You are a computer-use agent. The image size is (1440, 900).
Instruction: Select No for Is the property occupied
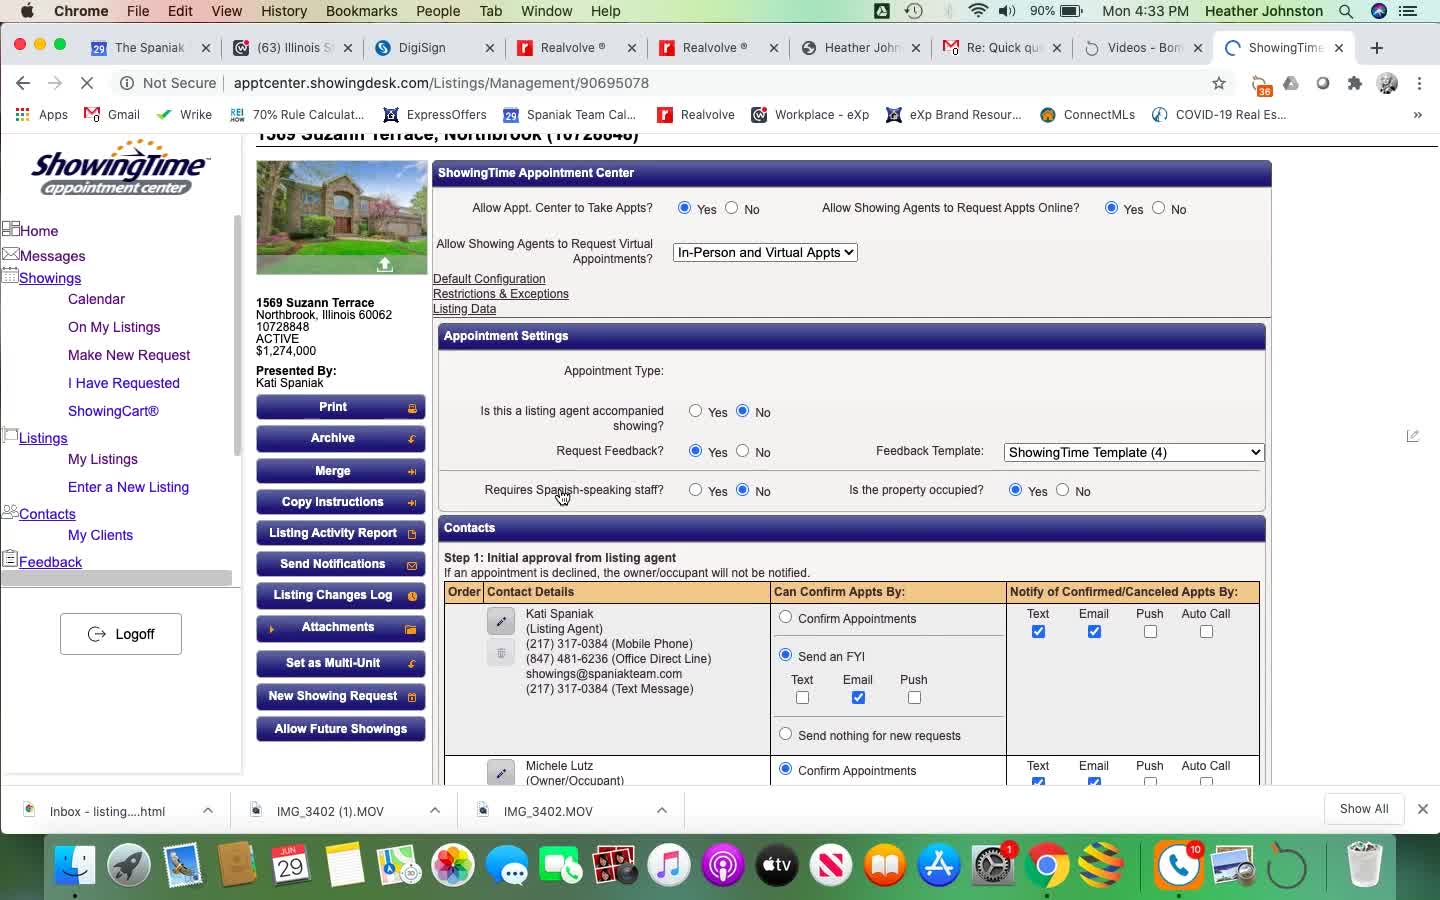click(x=1062, y=490)
